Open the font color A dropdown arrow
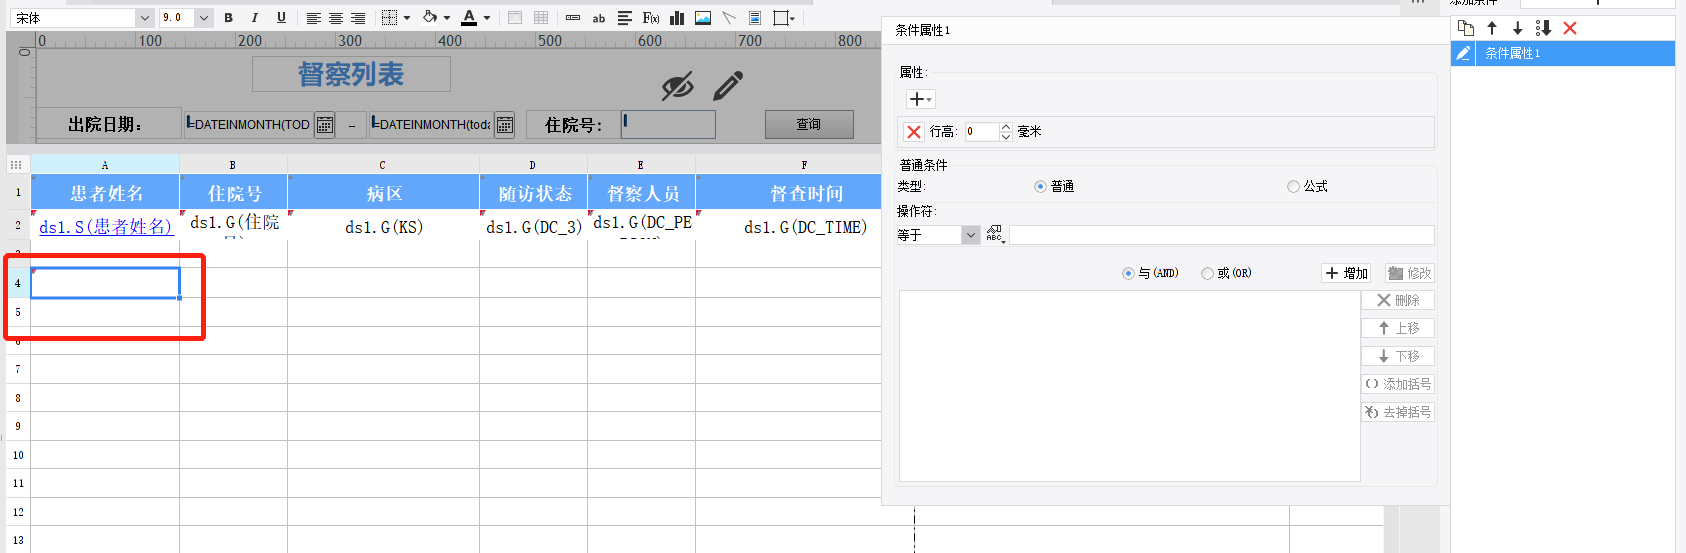Screen dimensions: 1686x553 pyautogui.click(x=487, y=18)
